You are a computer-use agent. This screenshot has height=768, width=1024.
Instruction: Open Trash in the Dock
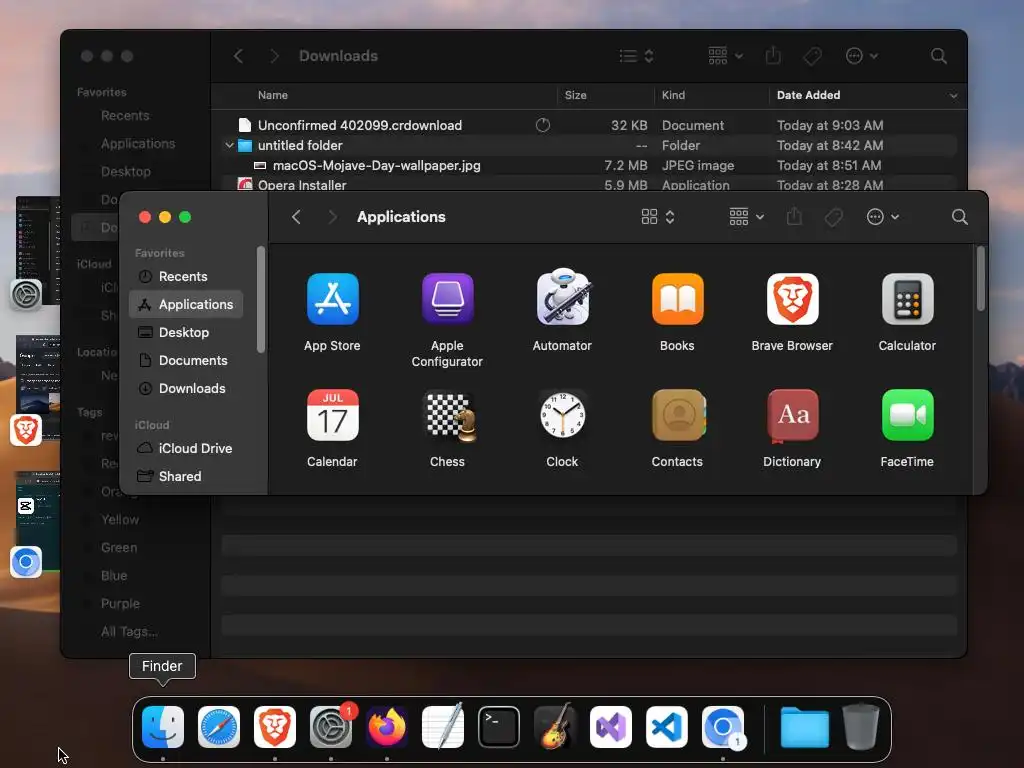[x=861, y=726]
